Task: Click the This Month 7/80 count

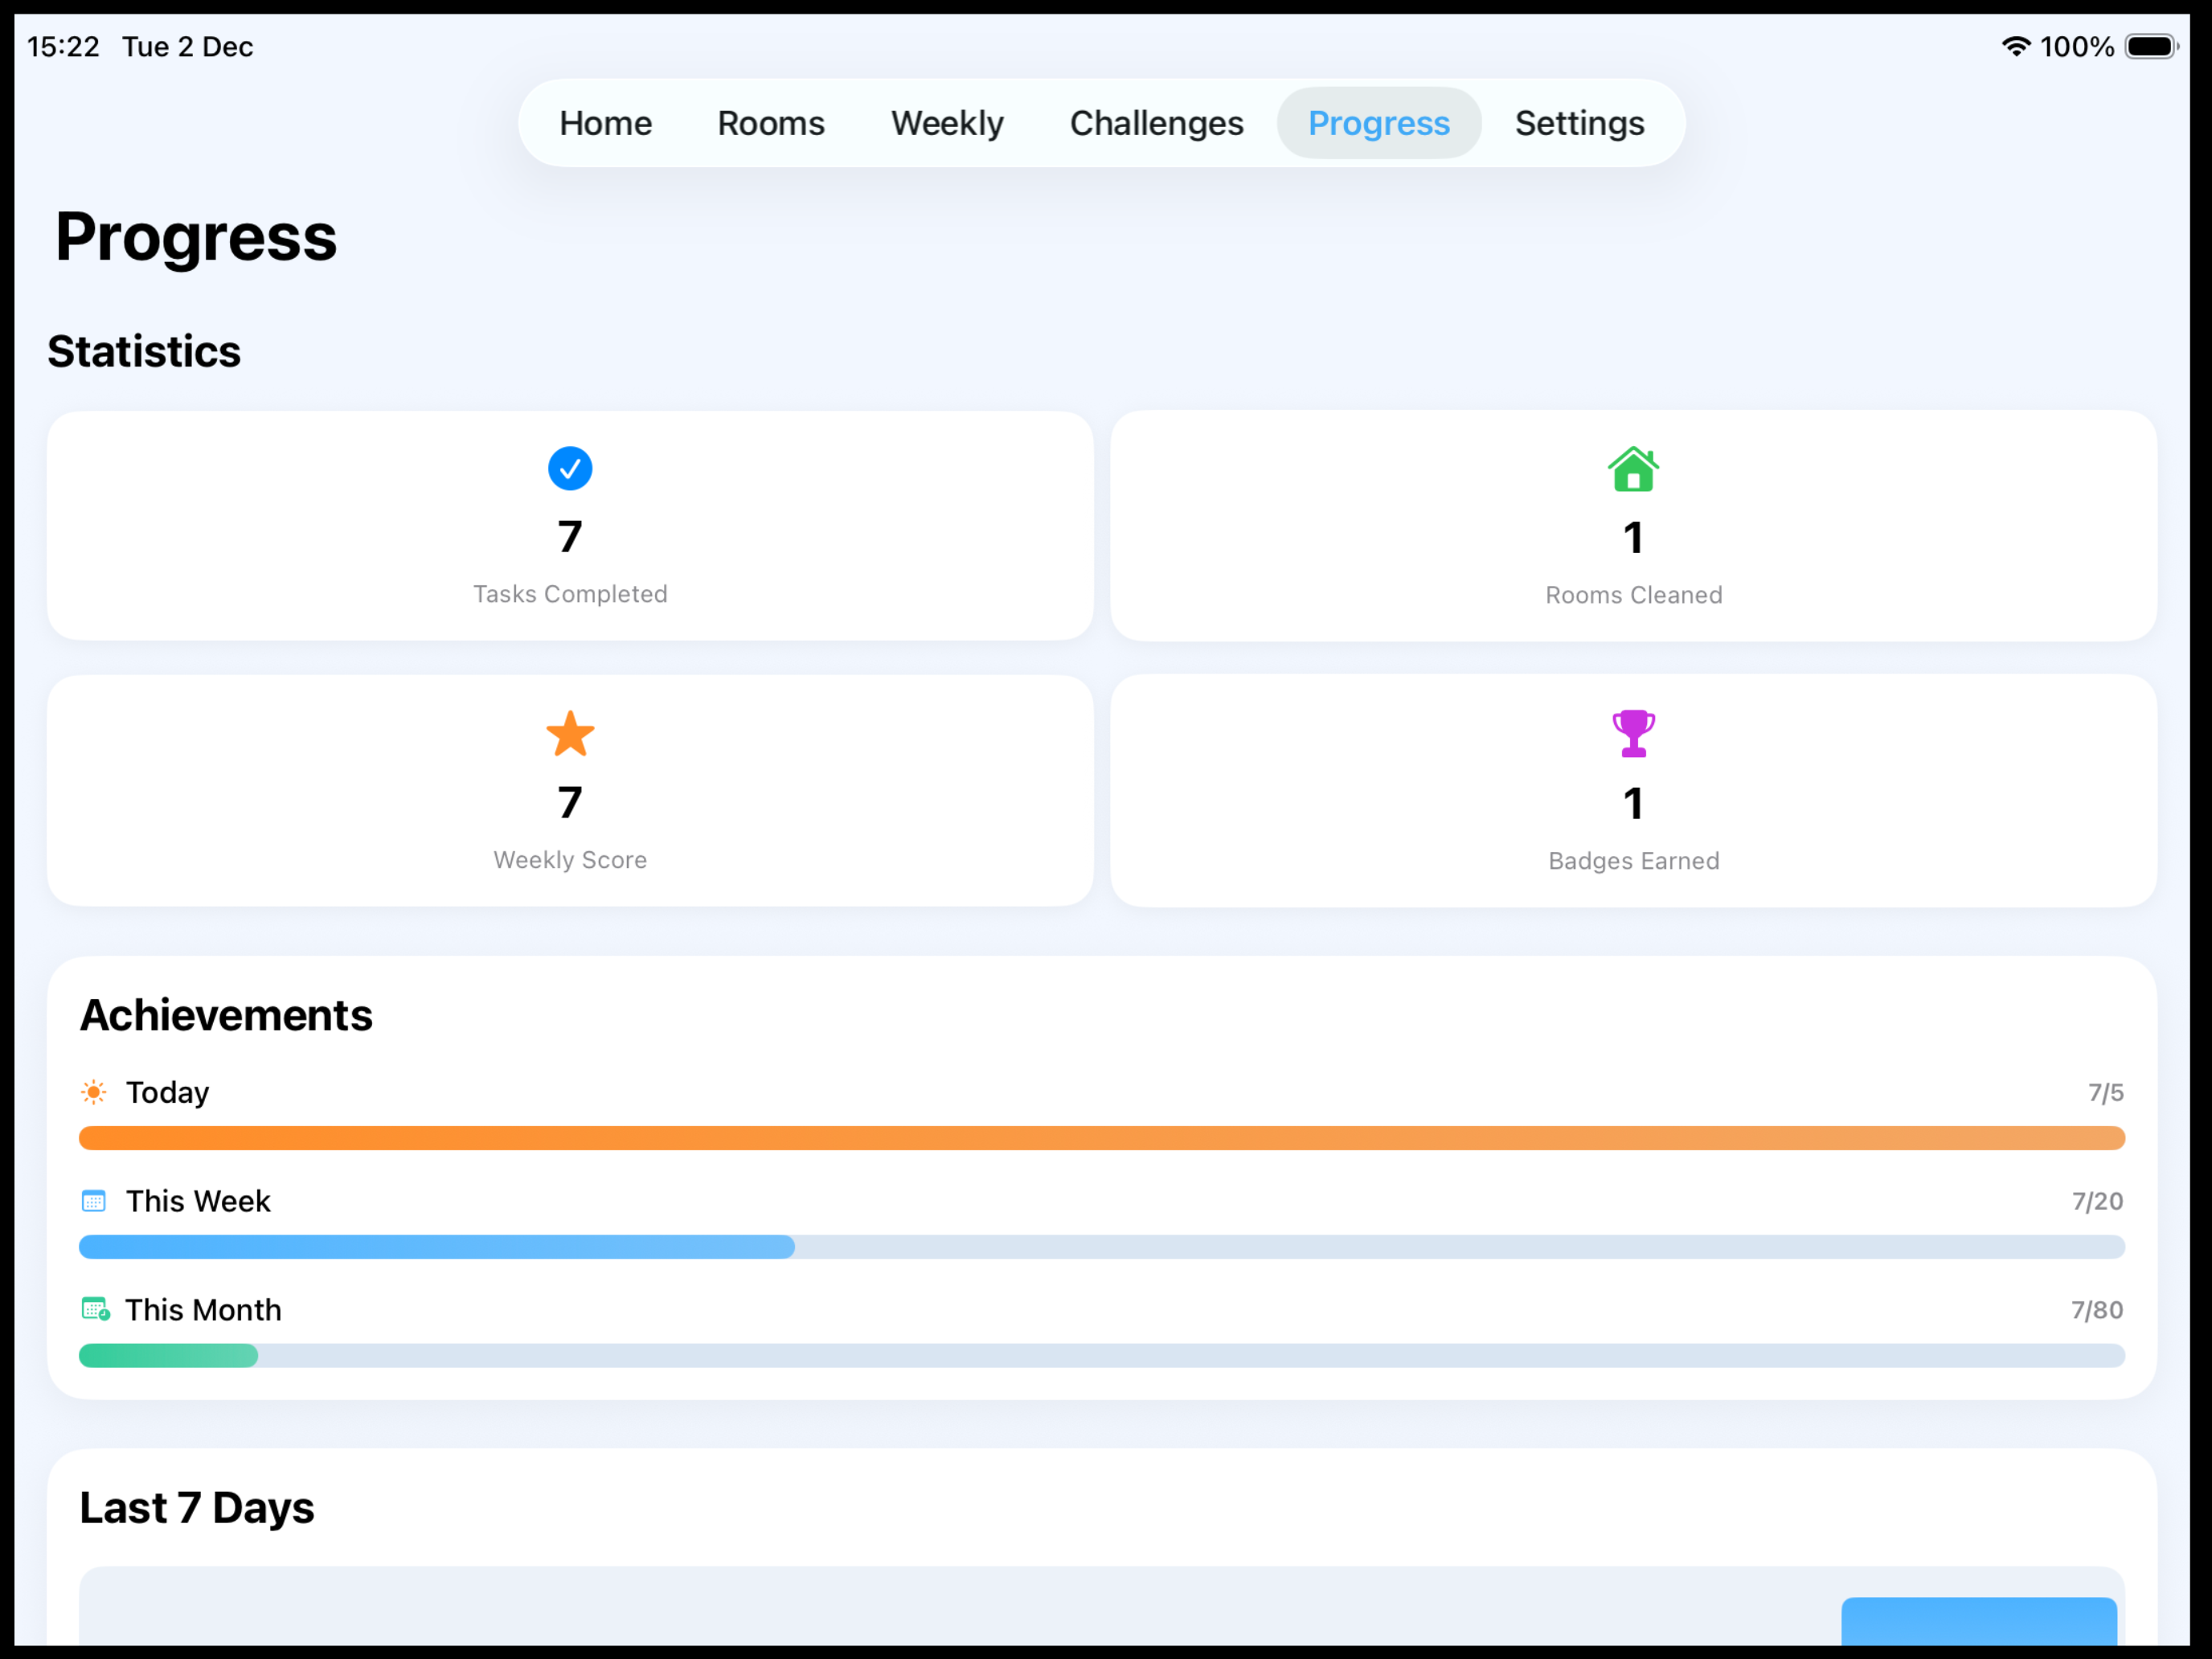Action: click(2097, 1310)
